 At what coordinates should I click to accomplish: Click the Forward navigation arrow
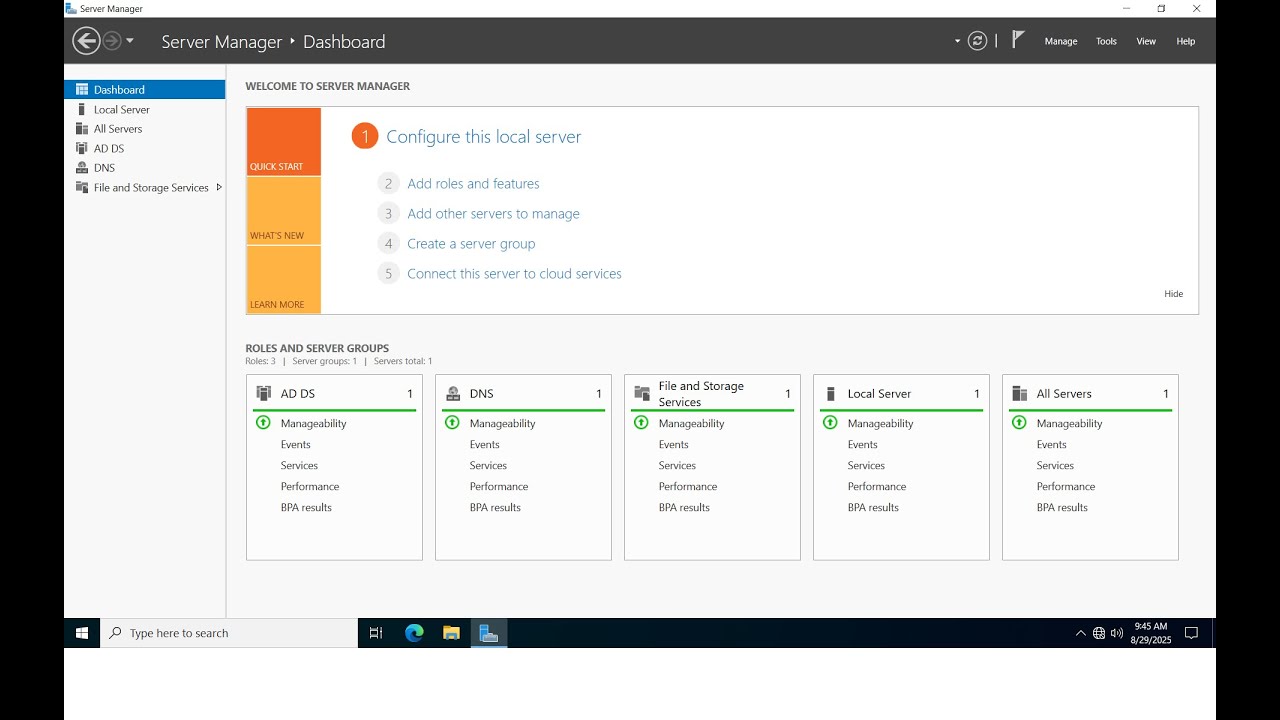coord(112,41)
